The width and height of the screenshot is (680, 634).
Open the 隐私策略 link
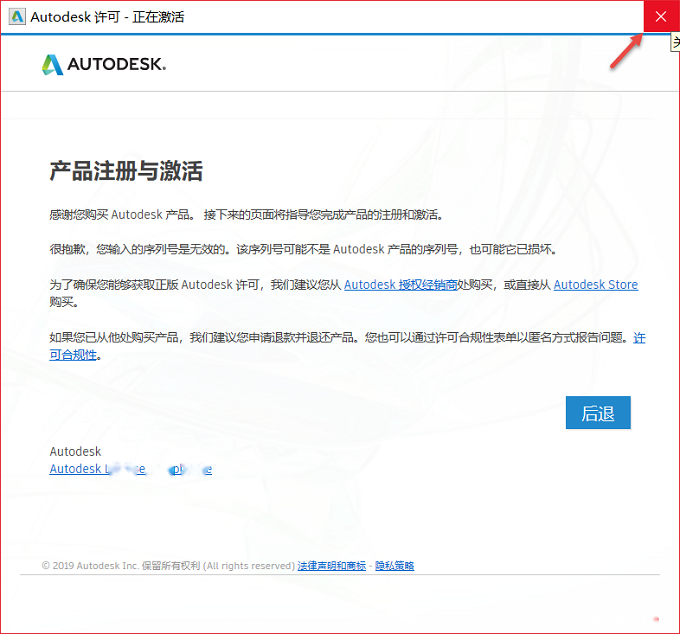(x=395, y=565)
